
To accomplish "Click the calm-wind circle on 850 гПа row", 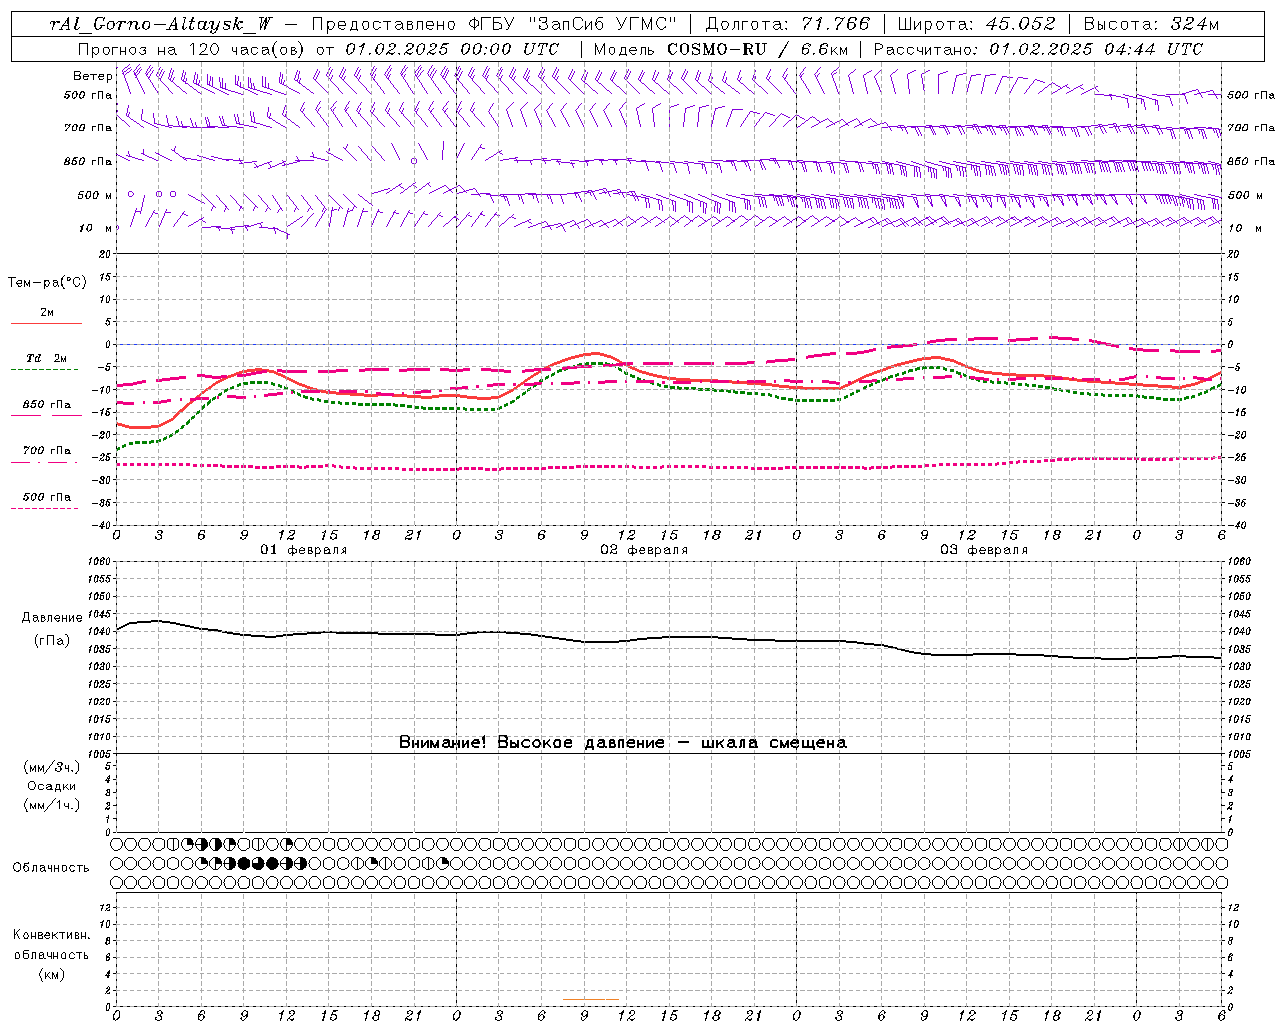I will click(413, 161).
